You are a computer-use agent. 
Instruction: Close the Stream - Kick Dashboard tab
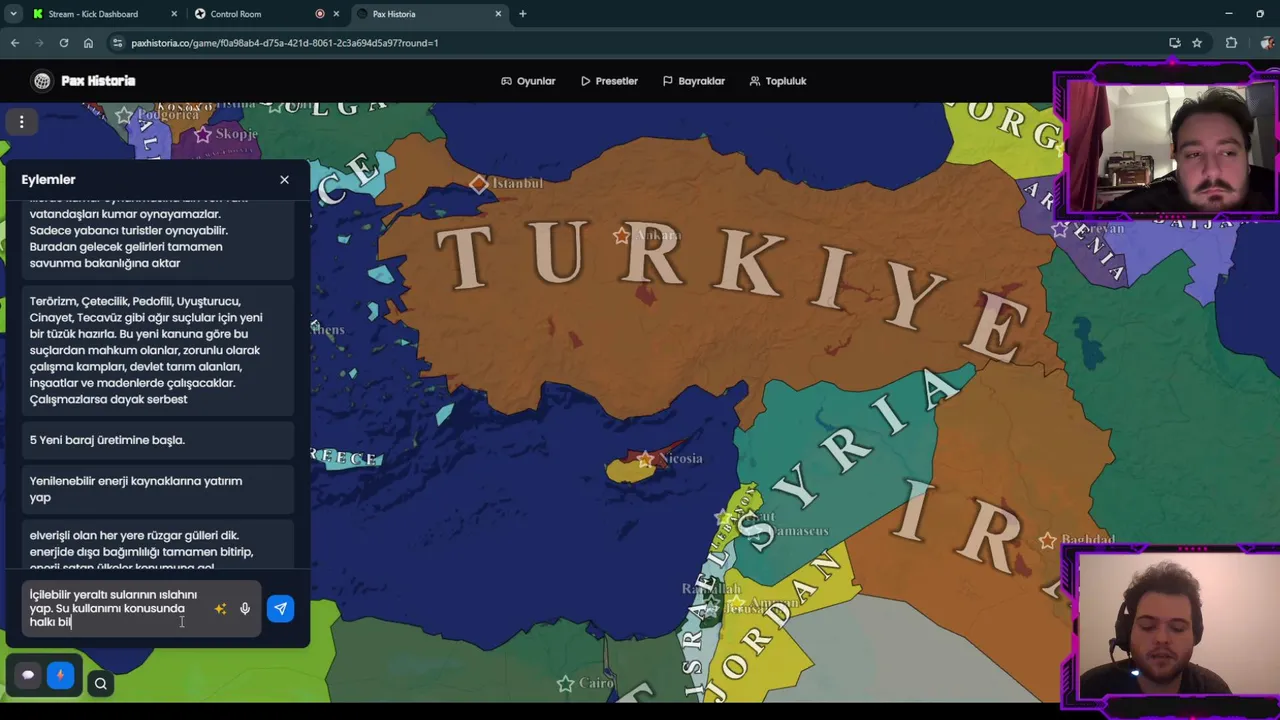[x=174, y=14]
